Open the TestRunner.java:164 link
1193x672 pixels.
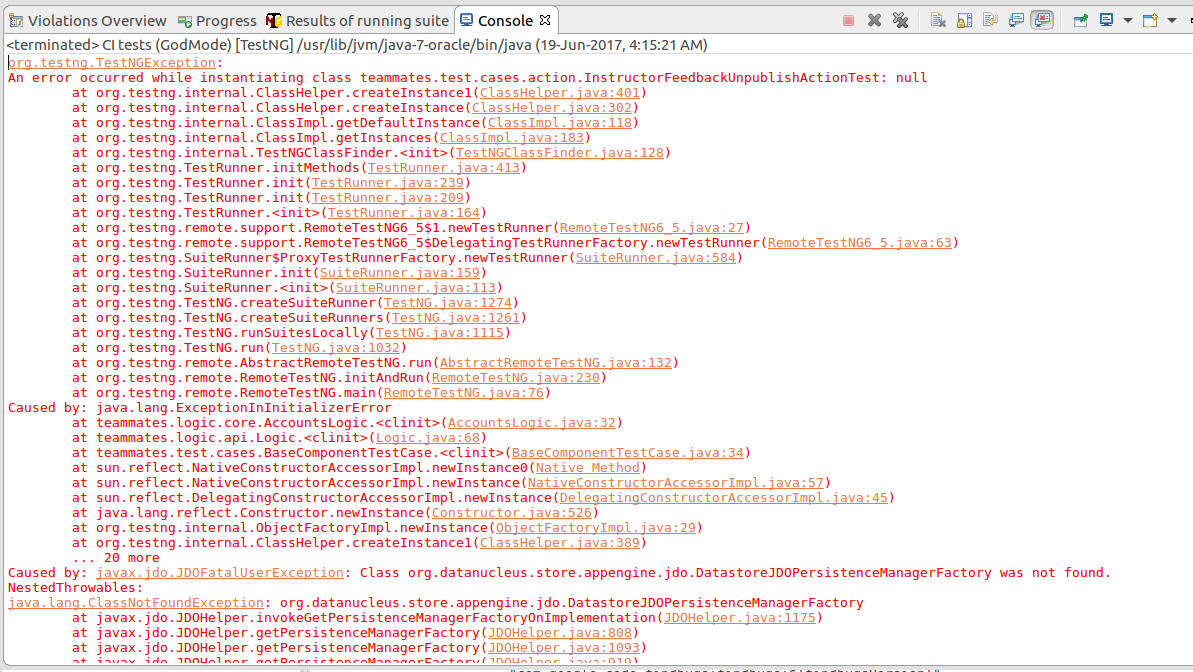click(x=404, y=212)
